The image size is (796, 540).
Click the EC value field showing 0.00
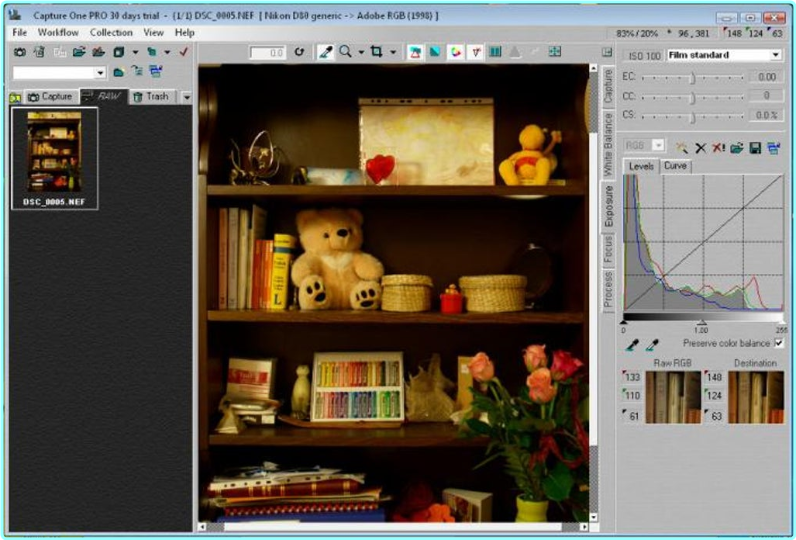767,77
